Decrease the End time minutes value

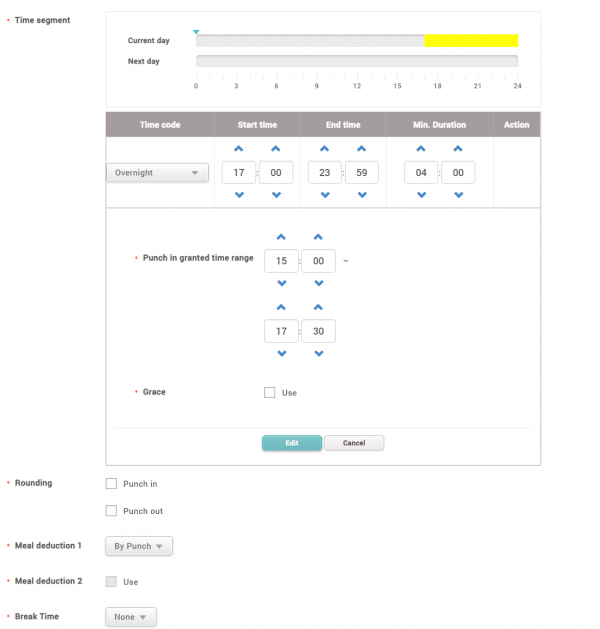(361, 195)
